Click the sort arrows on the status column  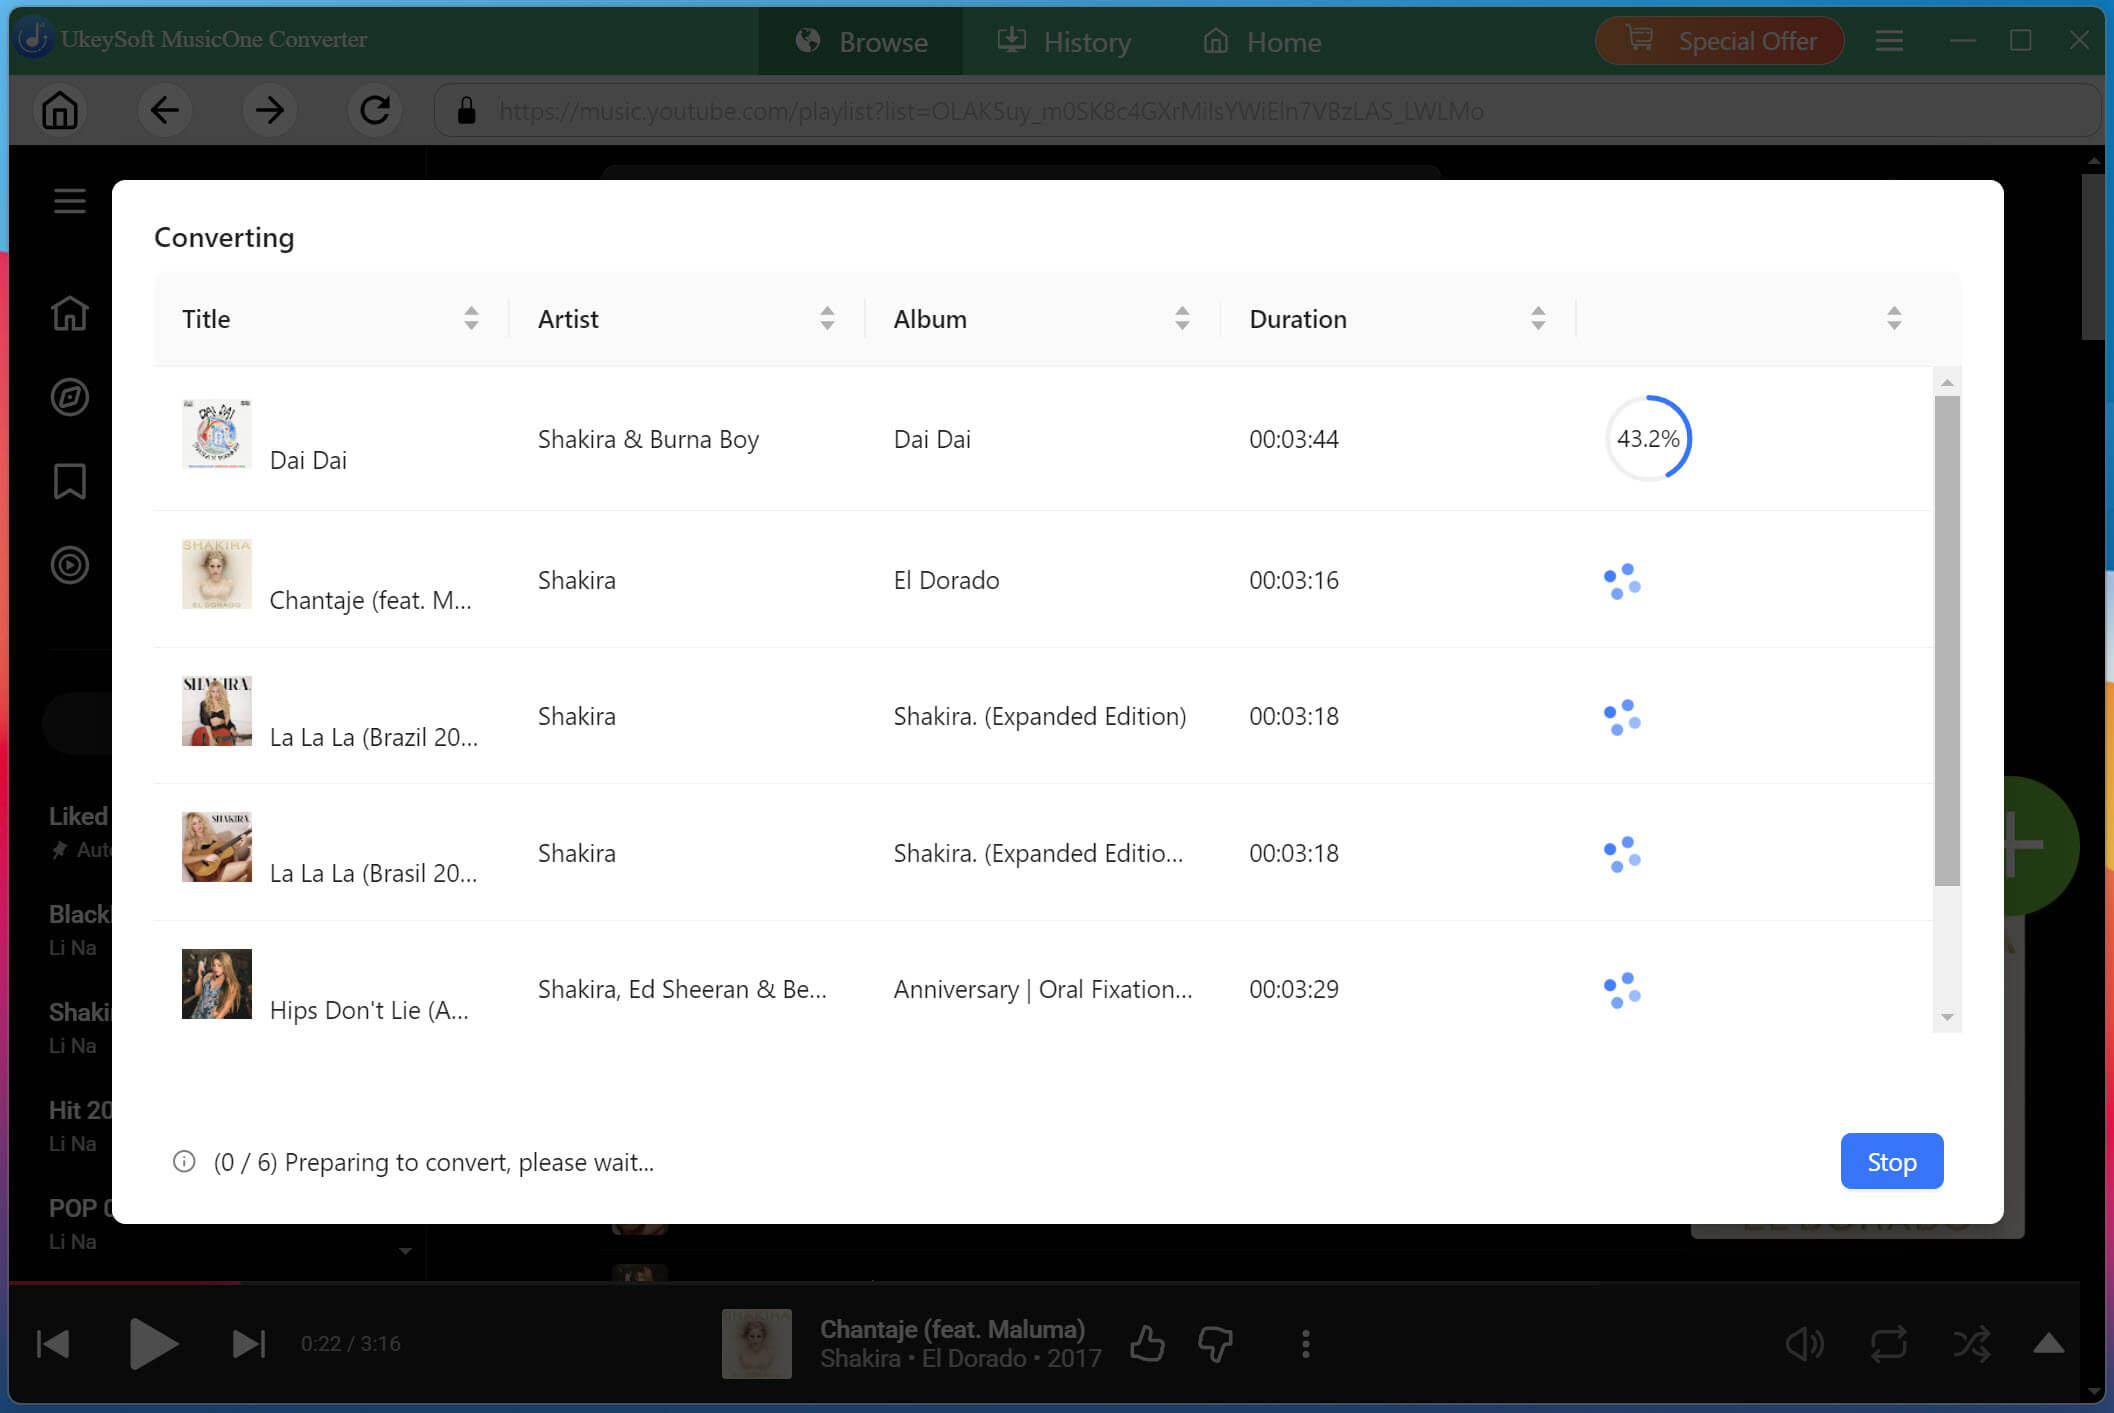tap(1894, 318)
